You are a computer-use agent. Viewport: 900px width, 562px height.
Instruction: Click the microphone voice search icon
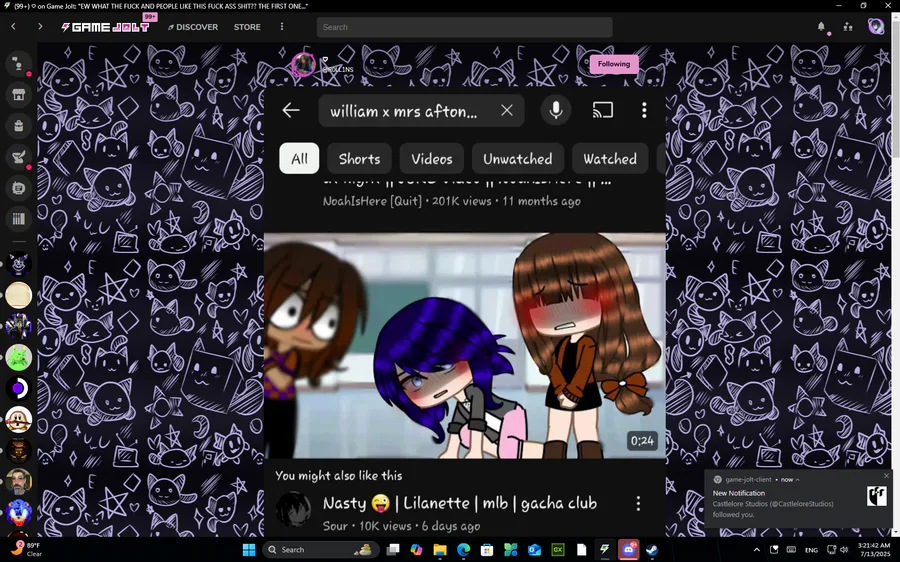(x=556, y=110)
